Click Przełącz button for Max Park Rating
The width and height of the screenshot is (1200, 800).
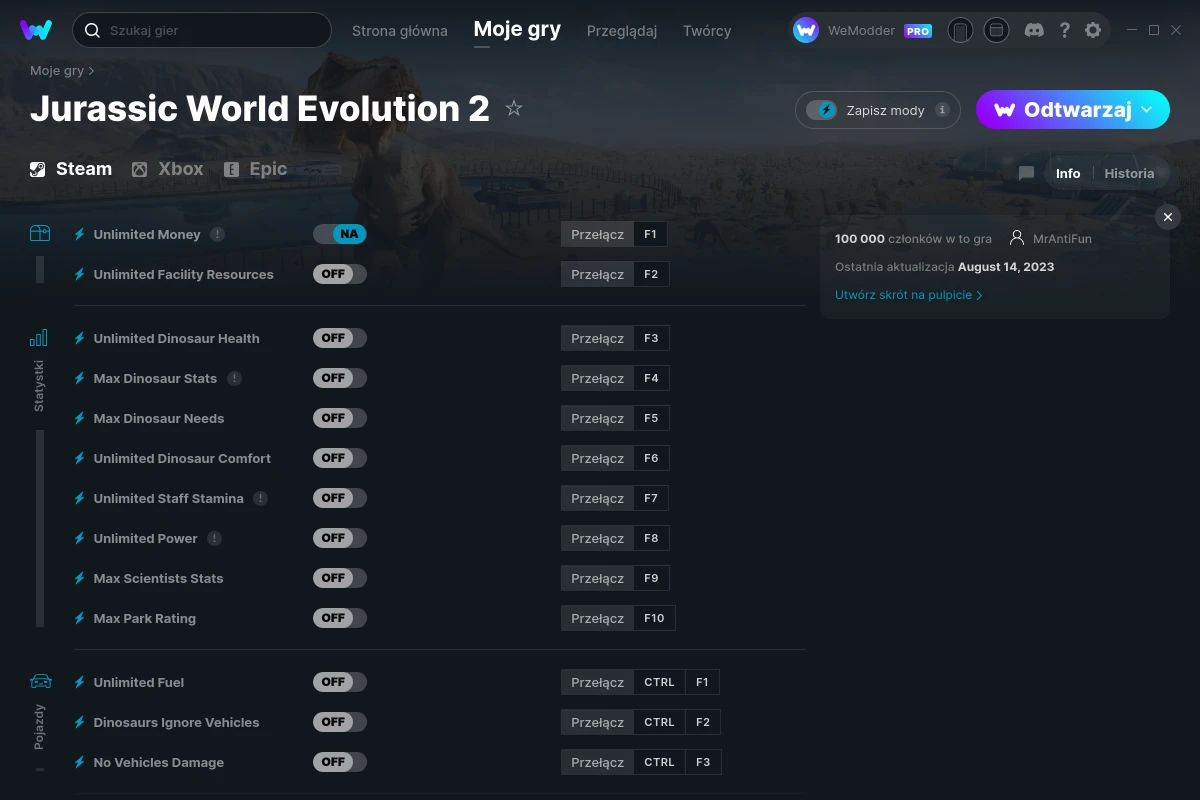[597, 618]
